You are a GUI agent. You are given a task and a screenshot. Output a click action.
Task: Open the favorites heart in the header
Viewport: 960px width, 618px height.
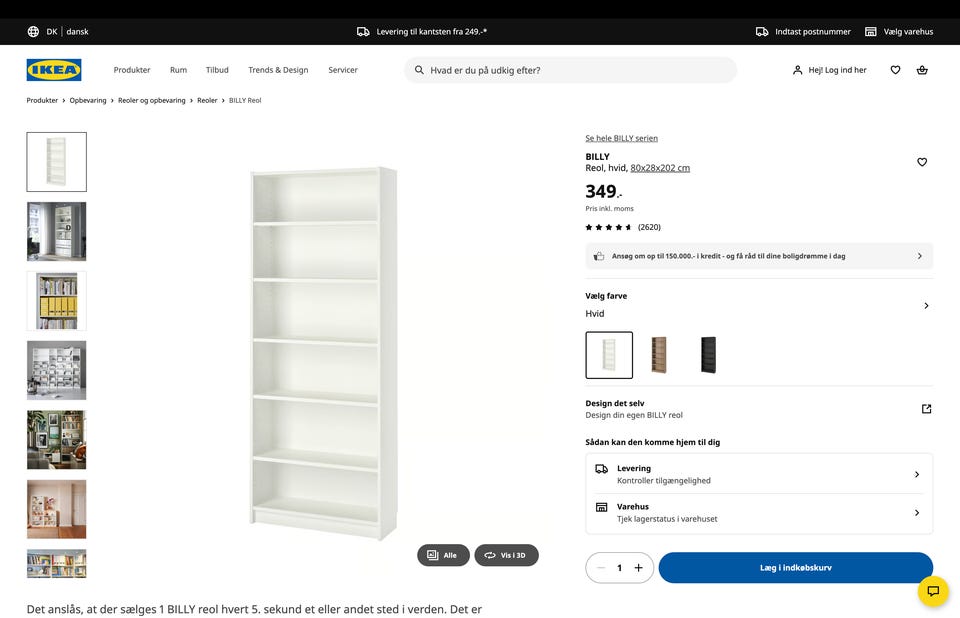point(895,70)
